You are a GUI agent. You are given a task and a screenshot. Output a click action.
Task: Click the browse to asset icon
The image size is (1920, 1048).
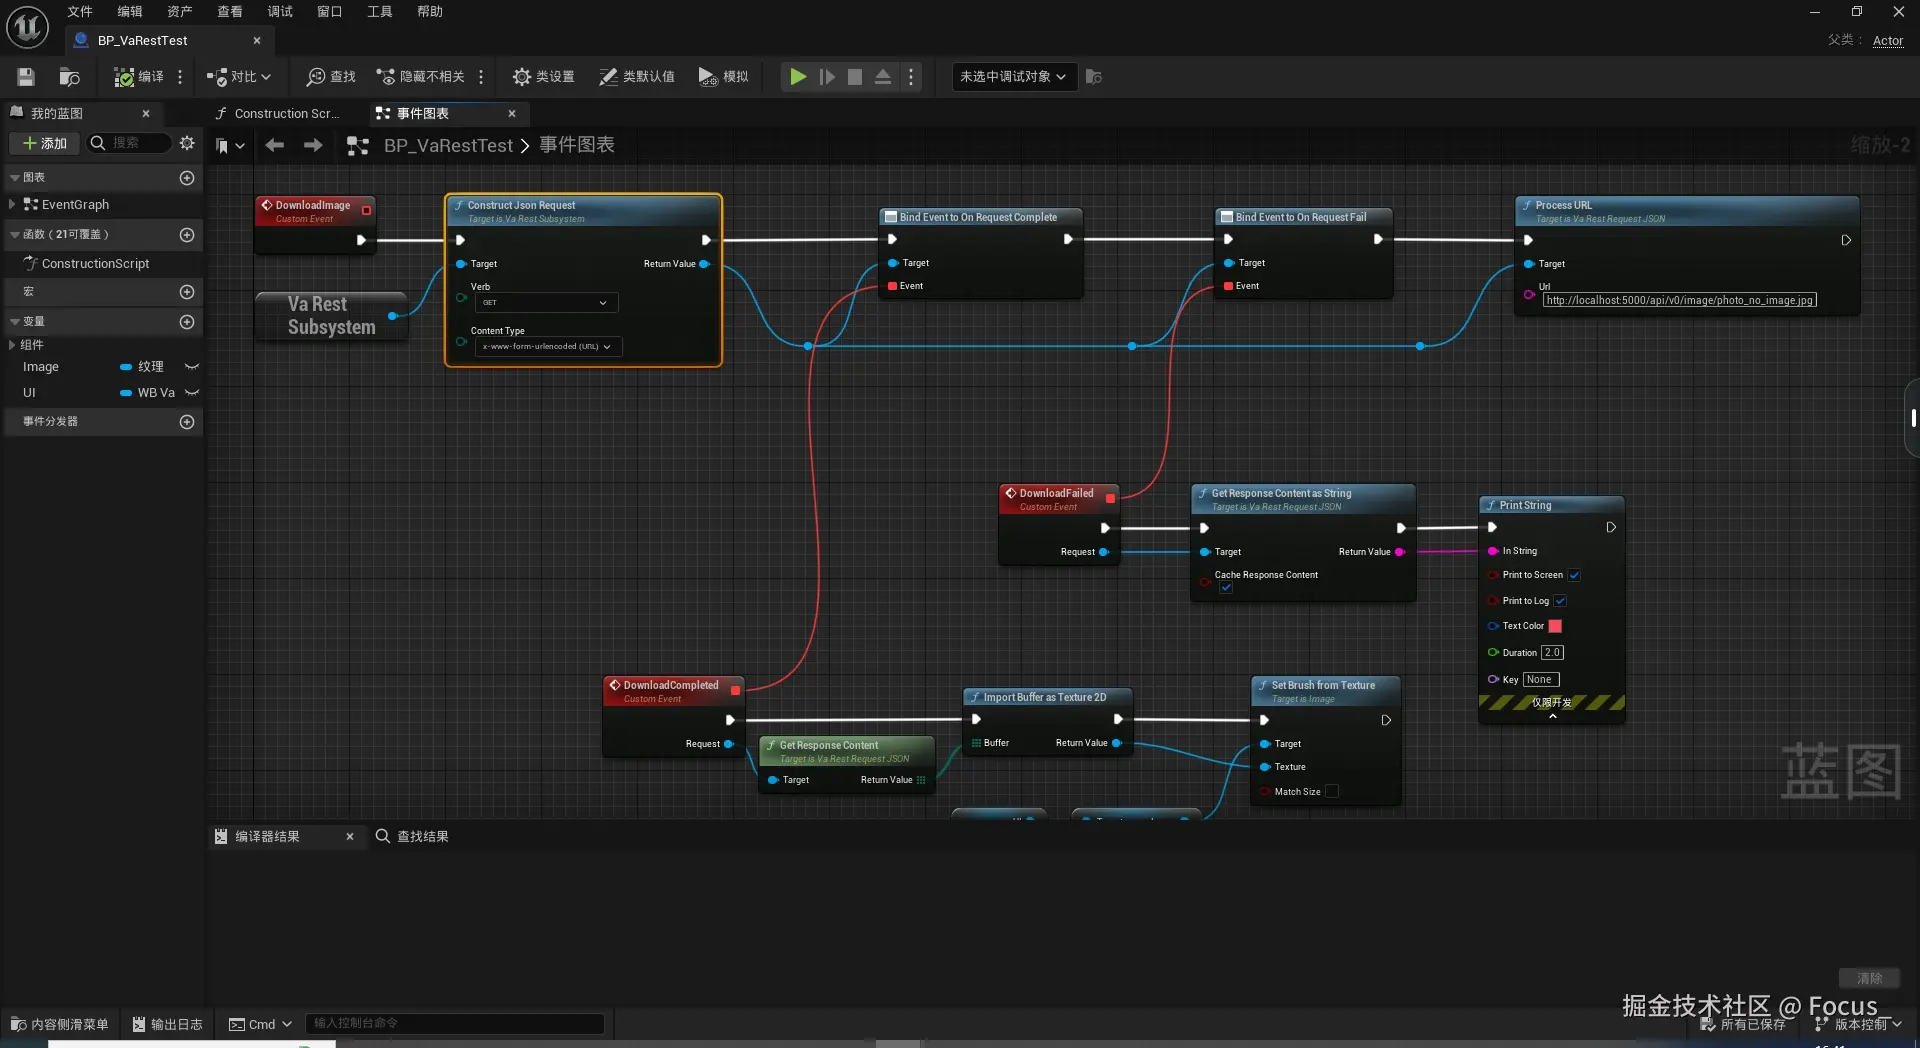(69, 77)
